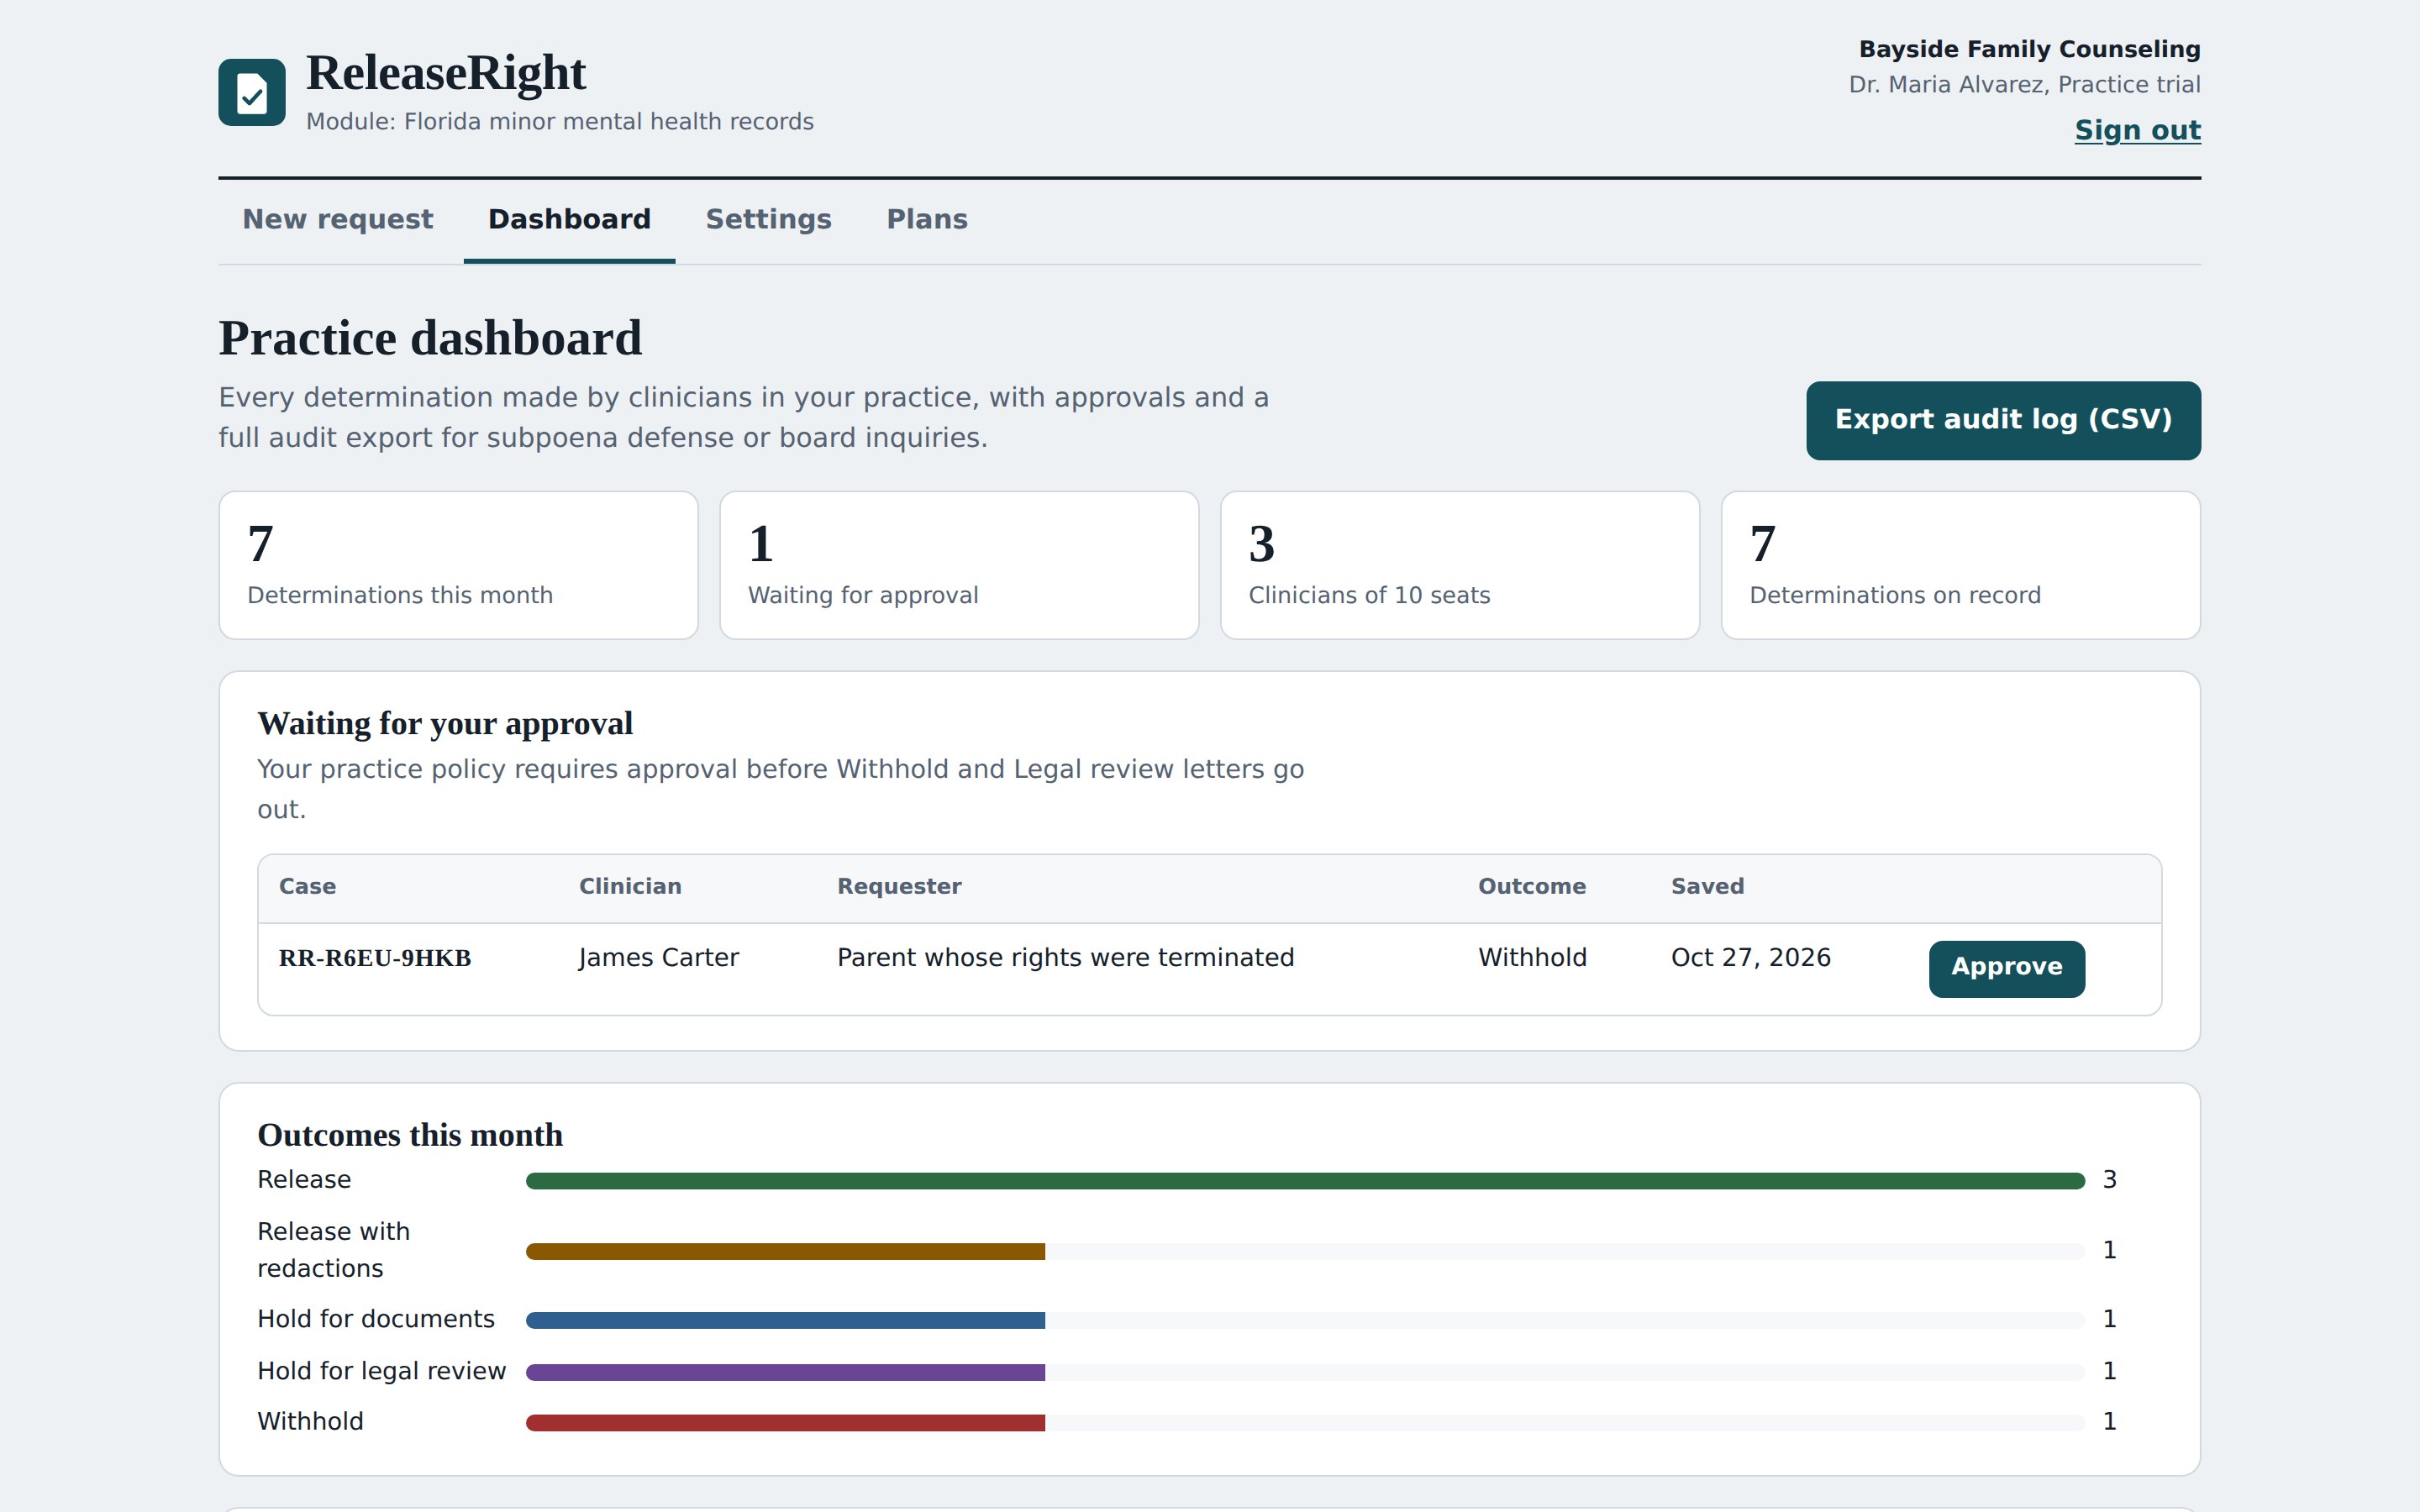
Task: Click 'Parent whose rights were terminated' cell
Action: [x=1065, y=958]
